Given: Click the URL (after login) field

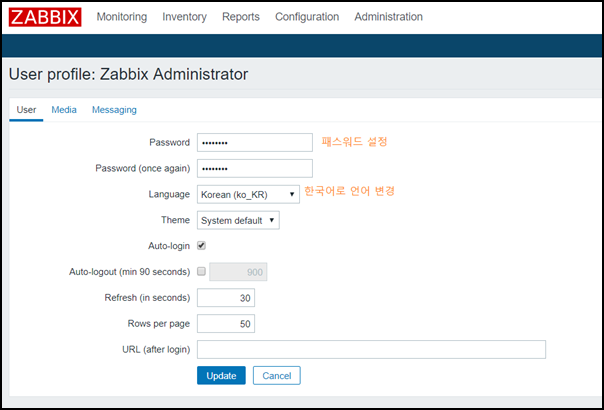Looking at the screenshot, I should tap(371, 350).
